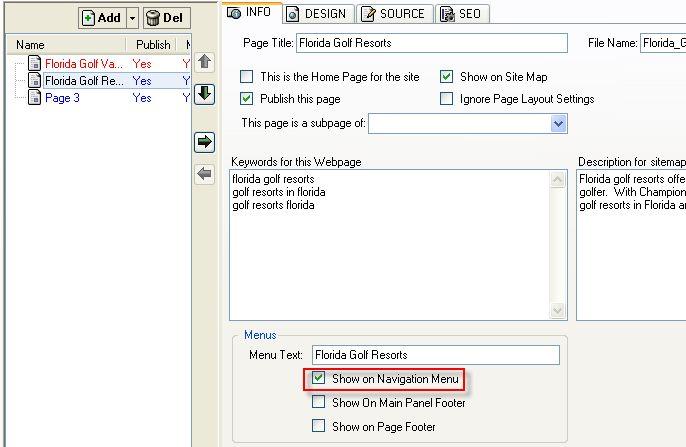686x447 pixels.
Task: Click the outdent left arrow icon
Action: pos(204,174)
